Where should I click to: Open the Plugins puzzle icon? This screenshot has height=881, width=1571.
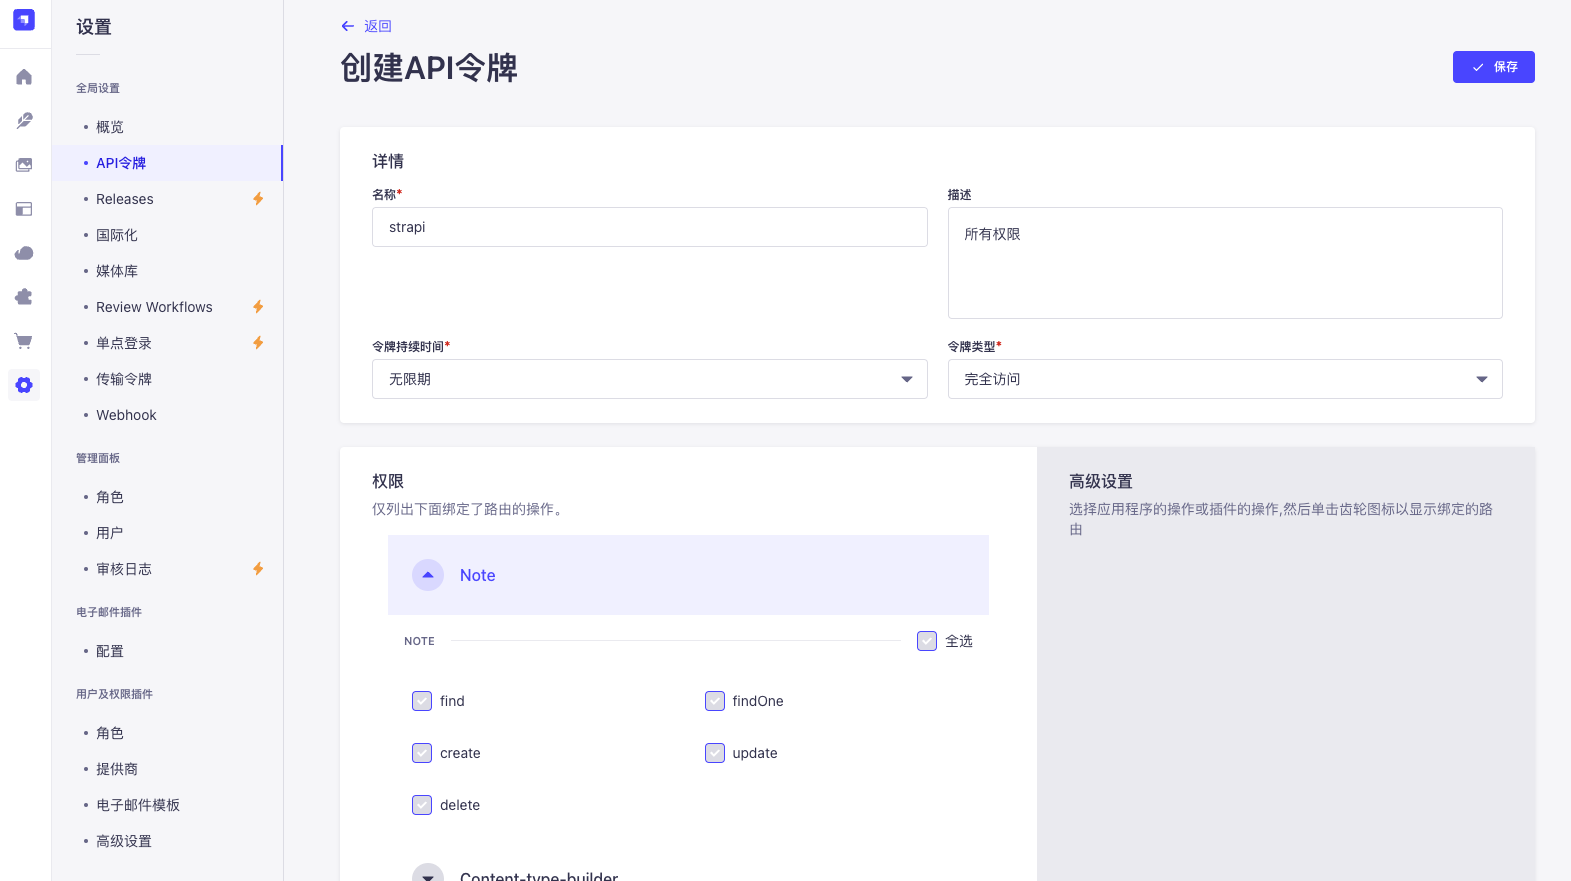click(x=24, y=297)
